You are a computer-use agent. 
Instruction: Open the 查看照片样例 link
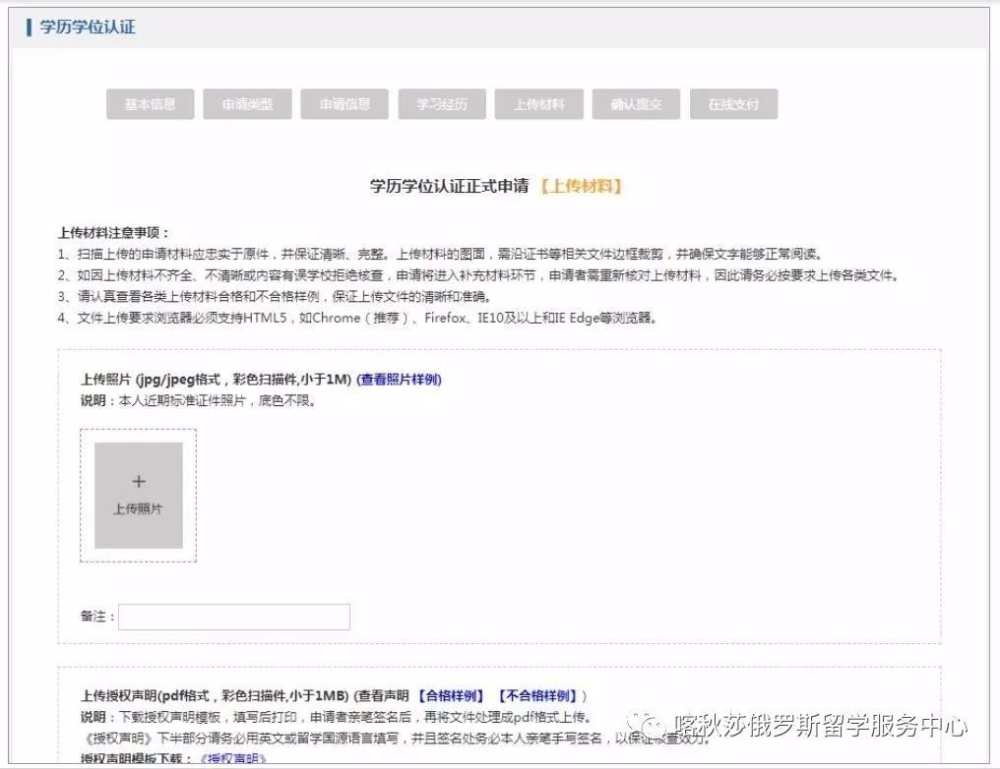tap(399, 379)
